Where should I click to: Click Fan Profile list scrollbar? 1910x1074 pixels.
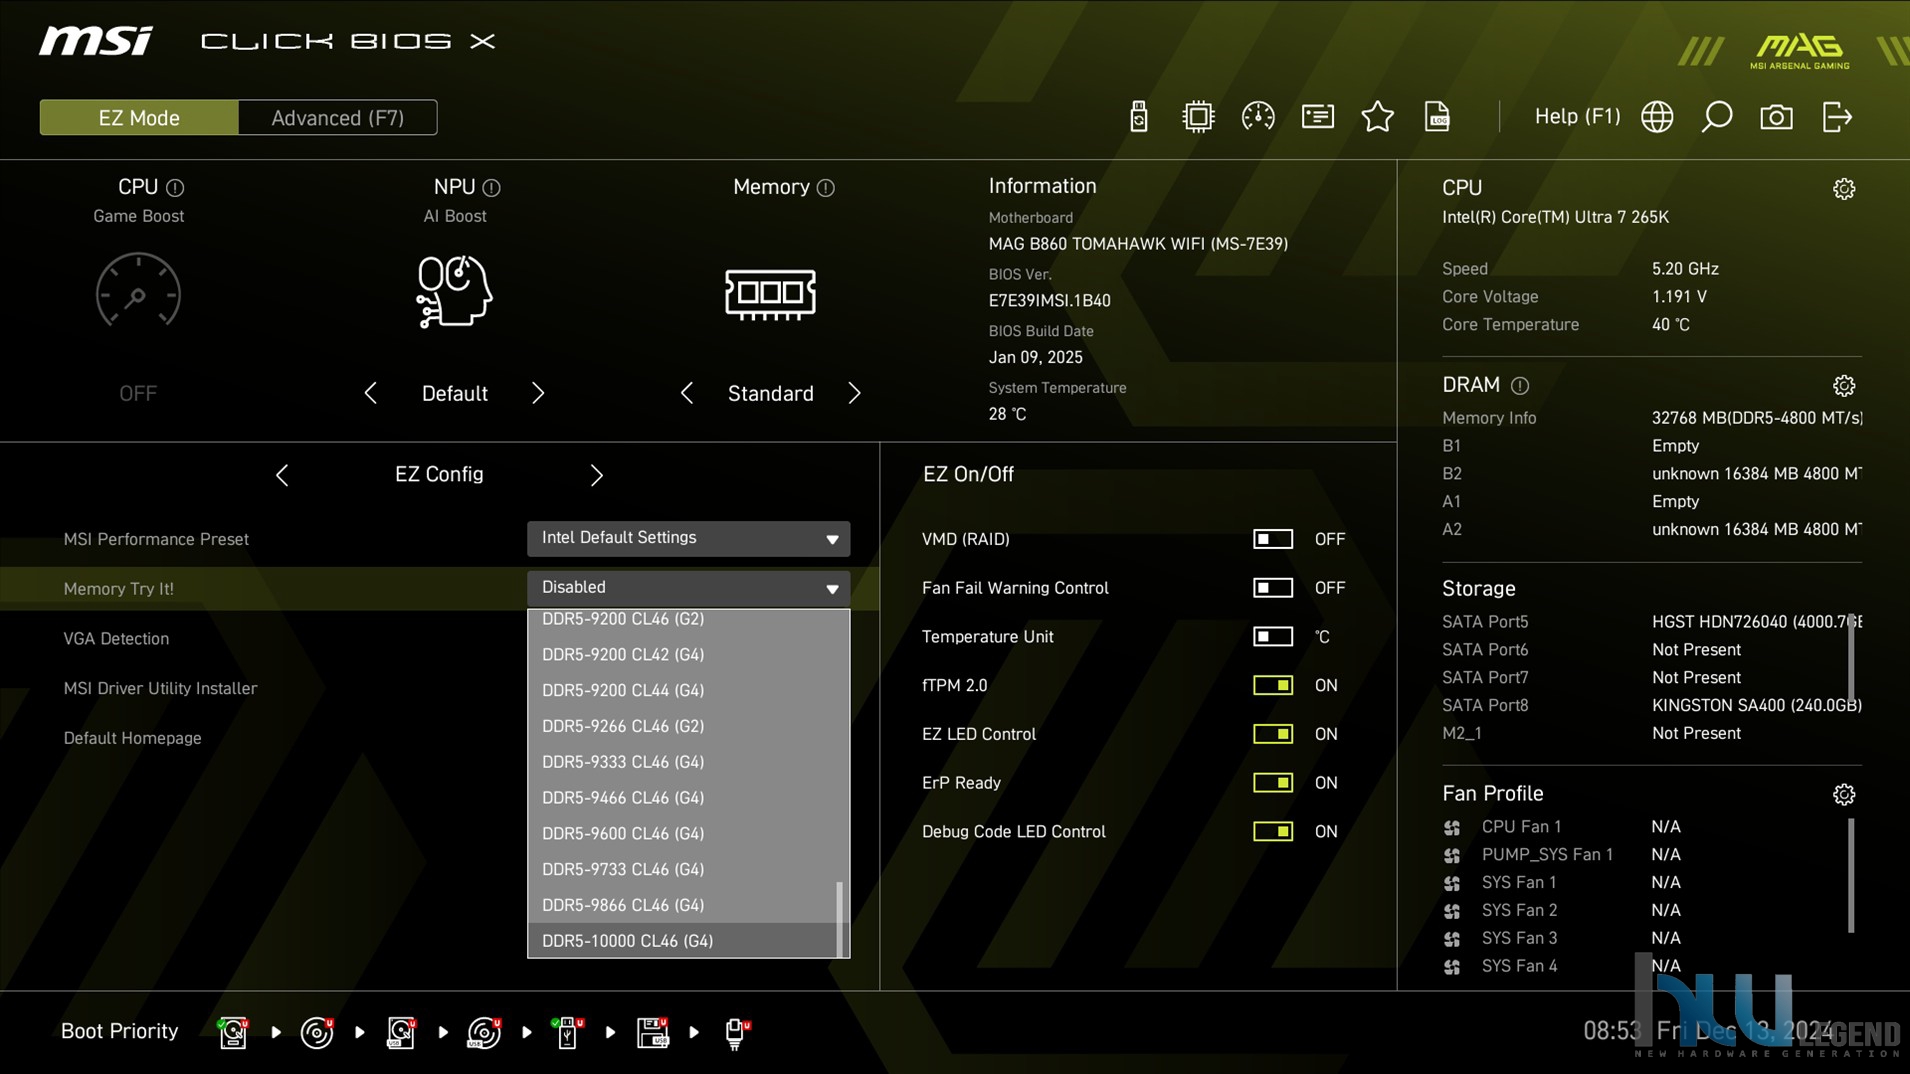tap(1851, 876)
